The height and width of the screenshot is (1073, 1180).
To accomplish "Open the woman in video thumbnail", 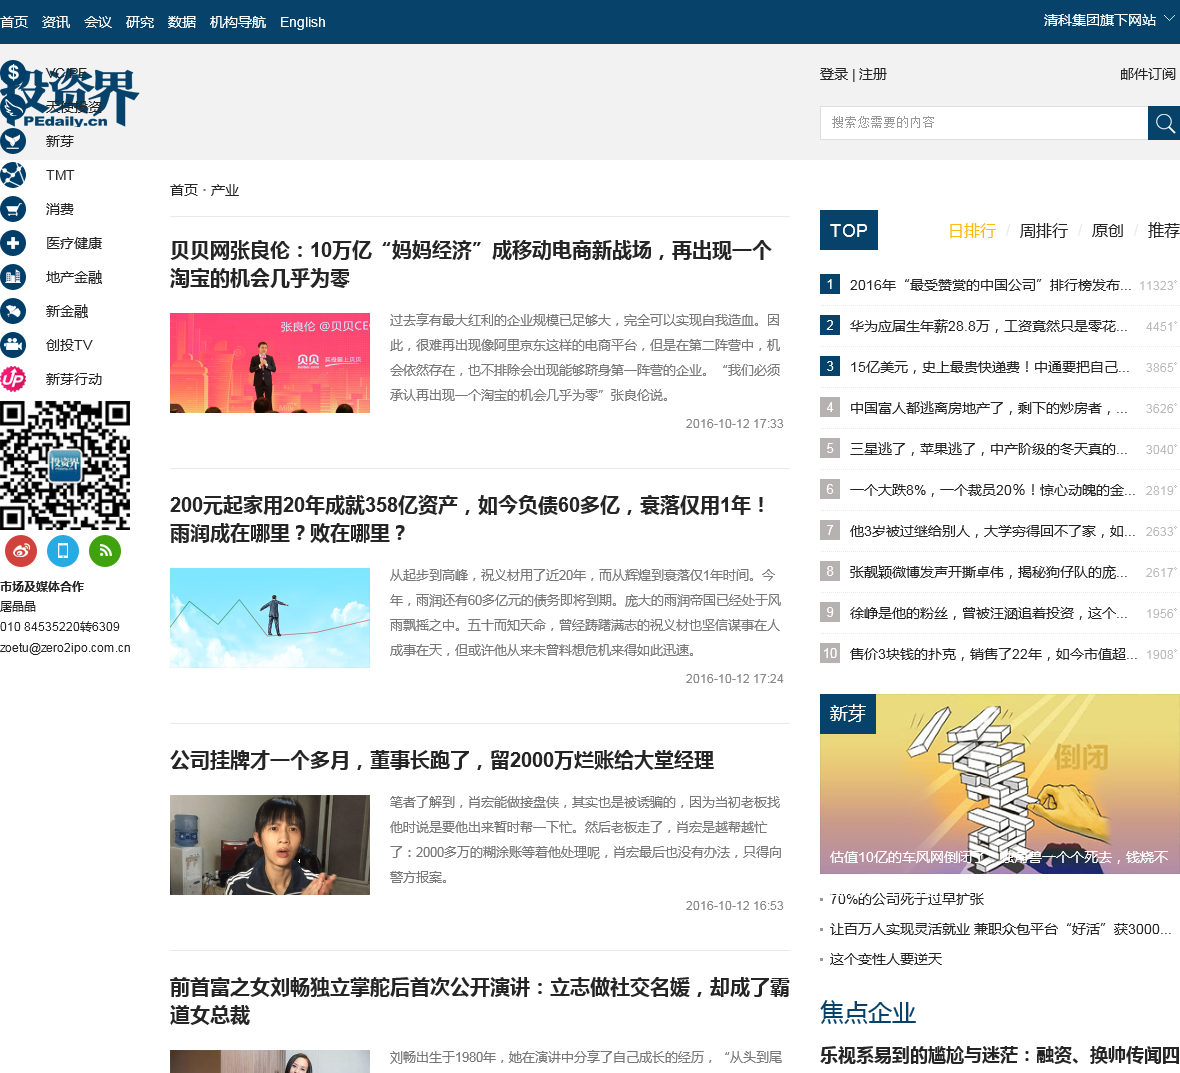I will pos(269,845).
